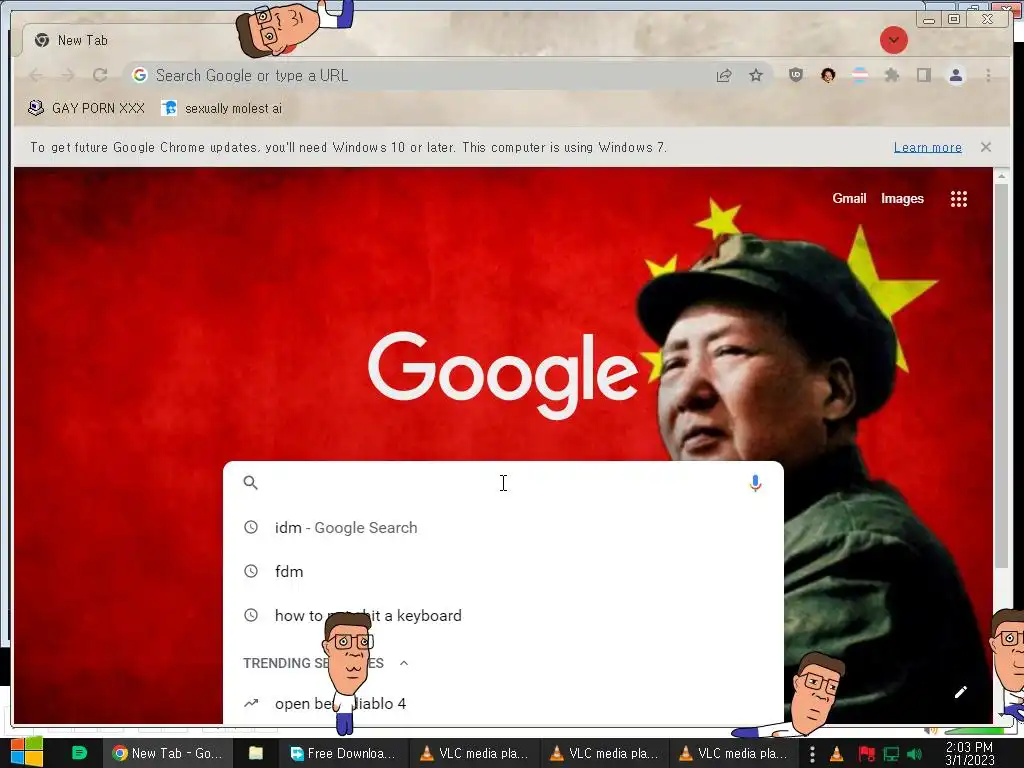
Task: Open the Chrome profile avatar button
Action: 955,75
